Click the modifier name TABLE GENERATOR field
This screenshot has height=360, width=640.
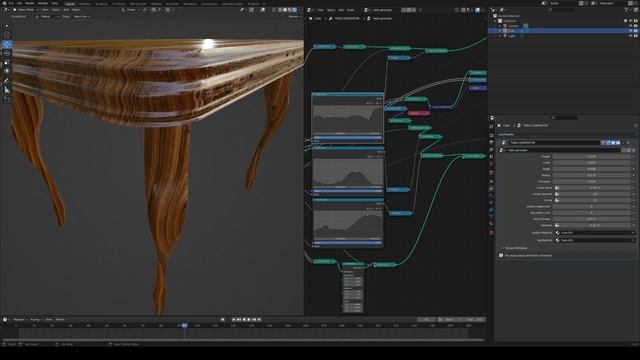click(x=554, y=142)
